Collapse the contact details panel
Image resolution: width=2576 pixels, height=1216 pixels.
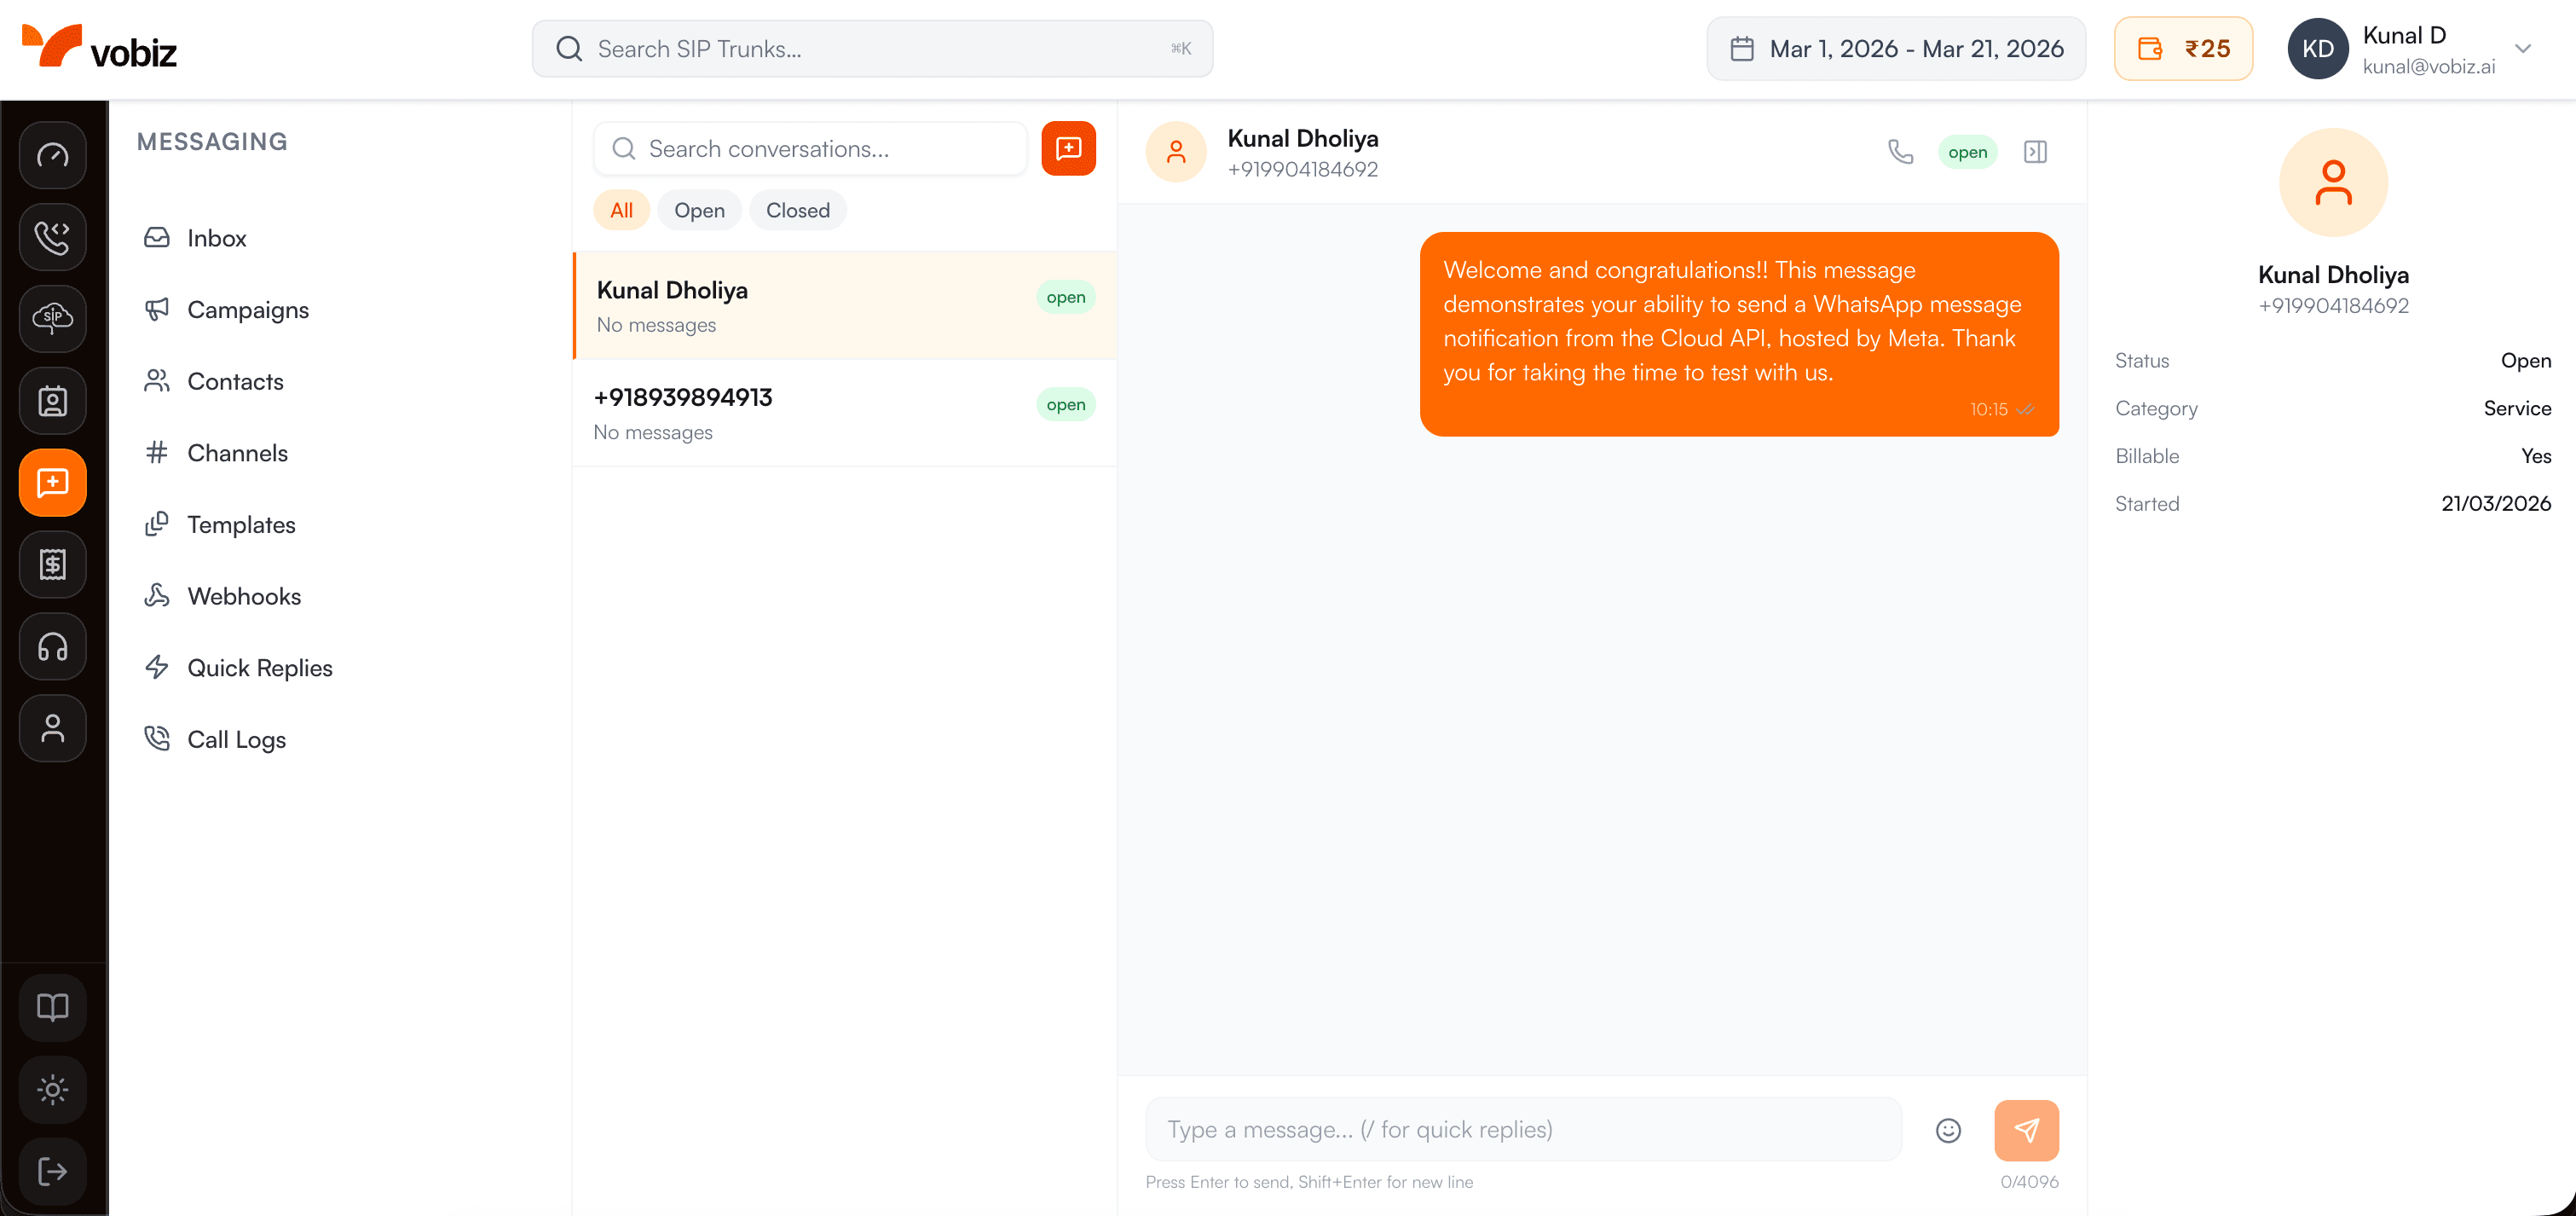[2035, 151]
